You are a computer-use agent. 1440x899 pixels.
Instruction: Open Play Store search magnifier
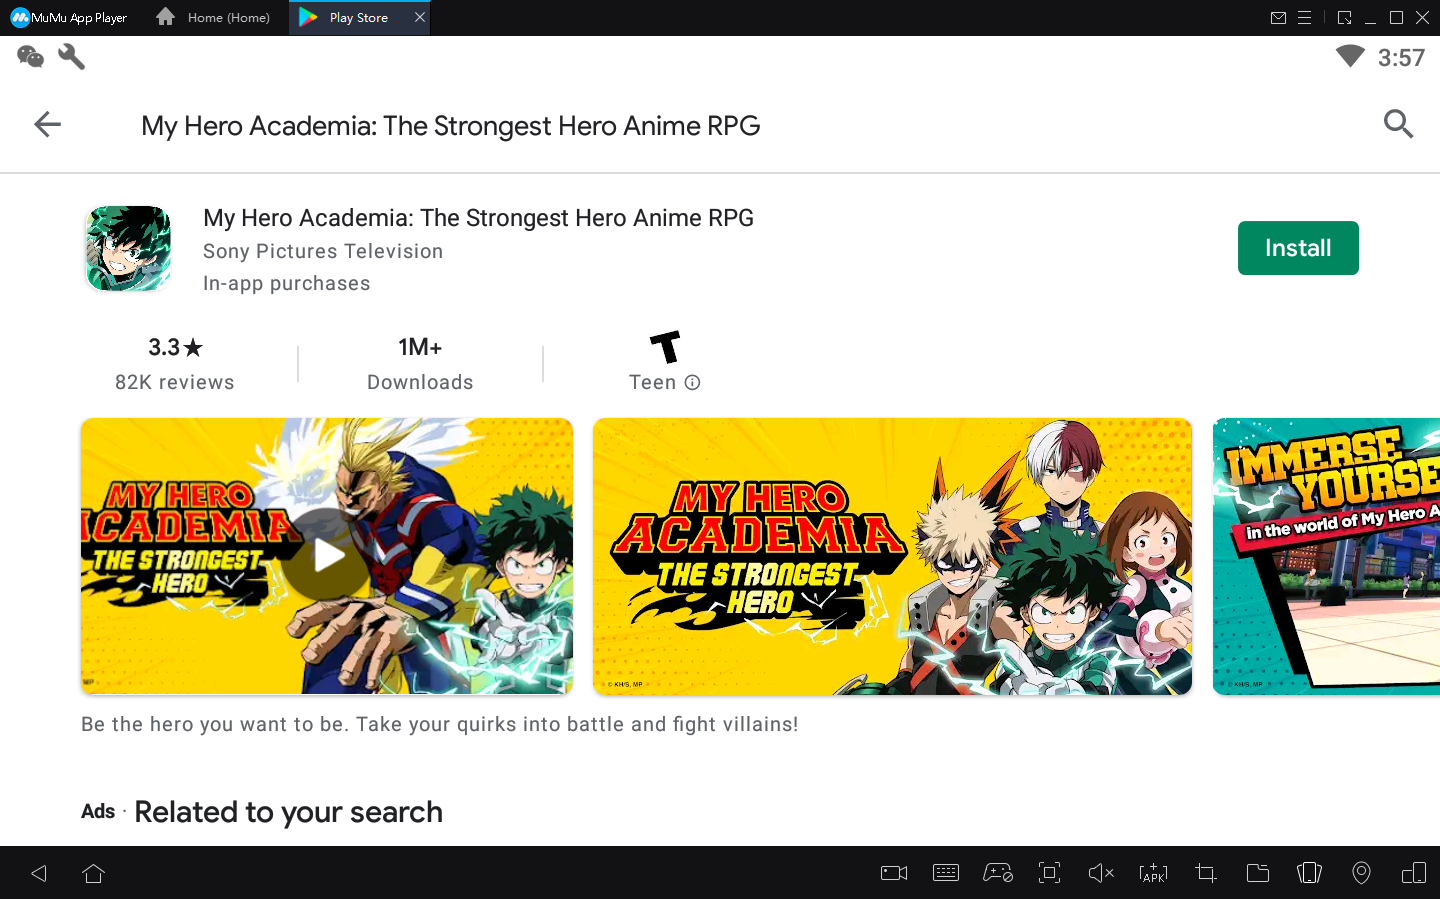[1398, 124]
